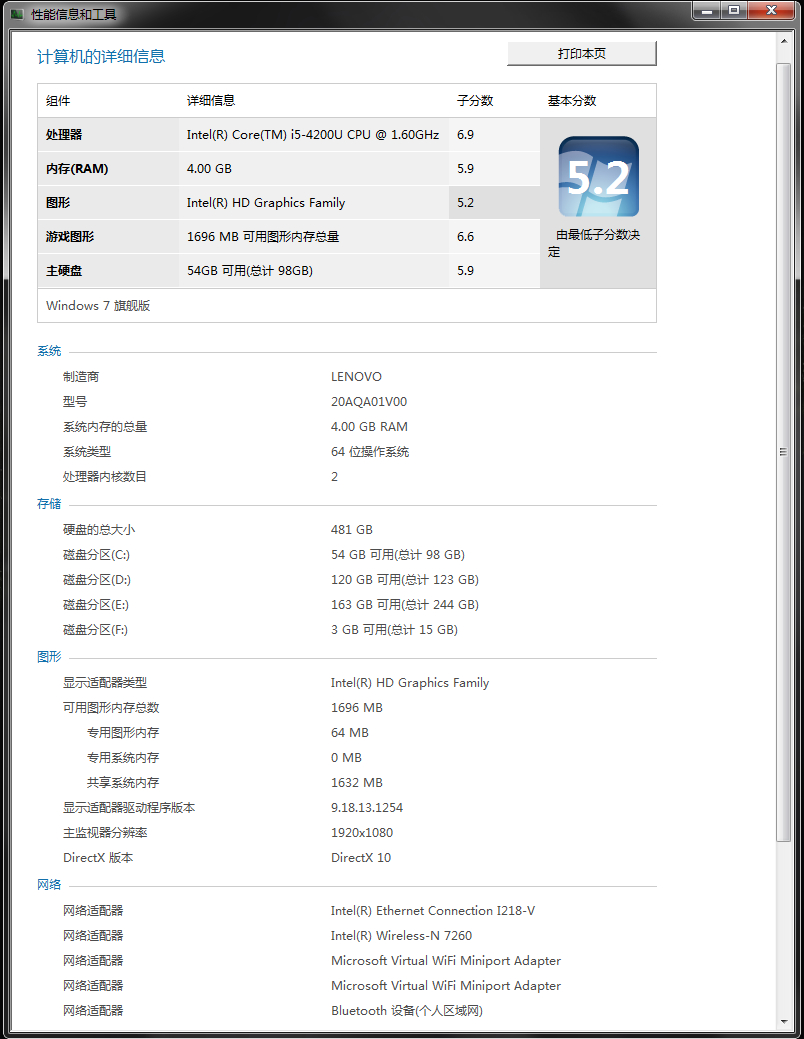Click Intel(R) Wireless-N 7260 adapter text

402,936
